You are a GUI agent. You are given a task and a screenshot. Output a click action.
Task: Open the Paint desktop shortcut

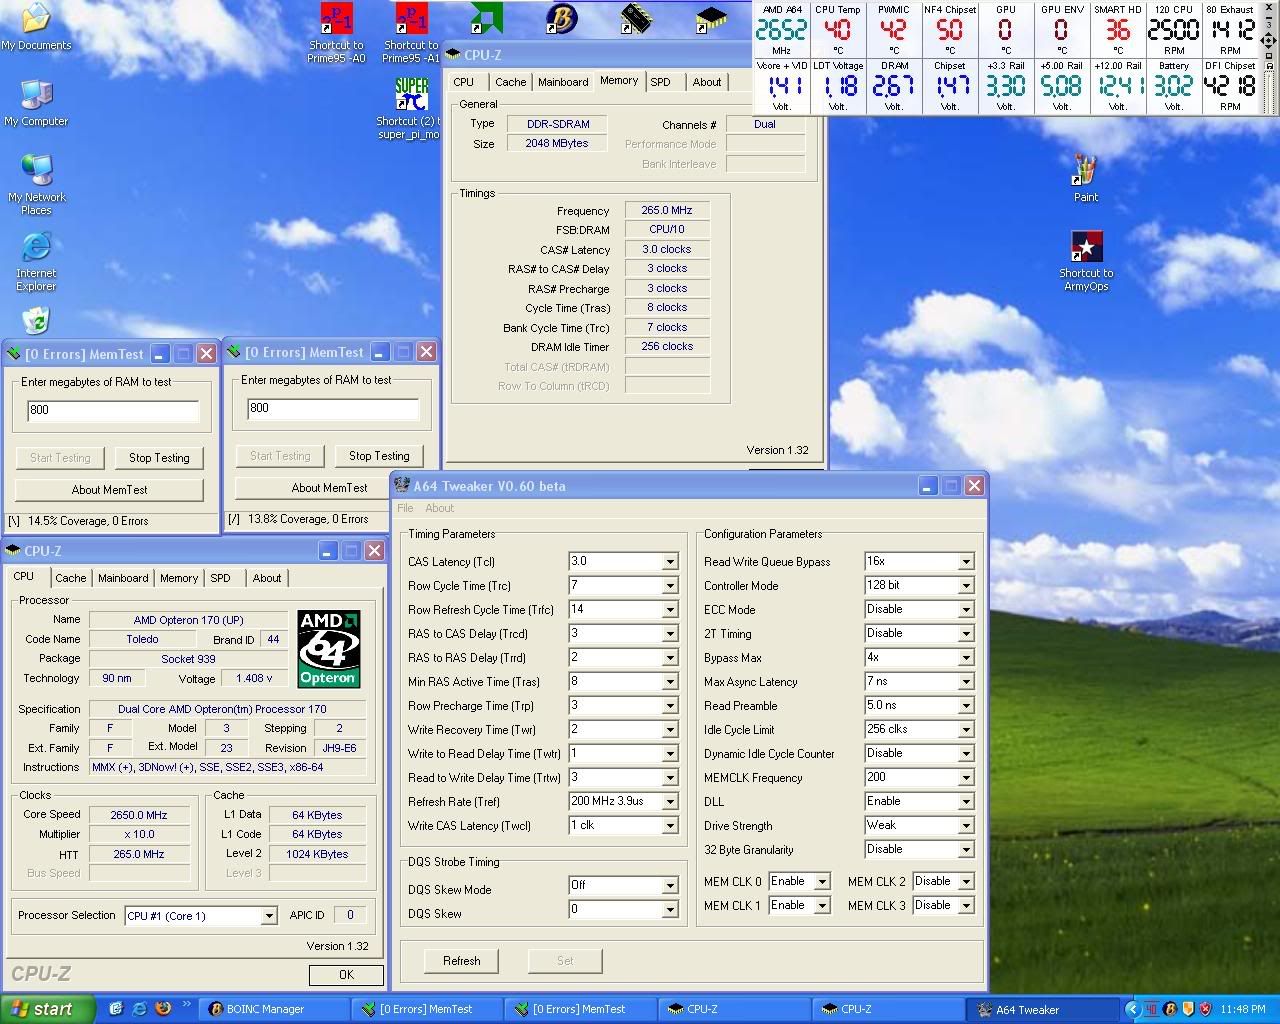[1086, 178]
